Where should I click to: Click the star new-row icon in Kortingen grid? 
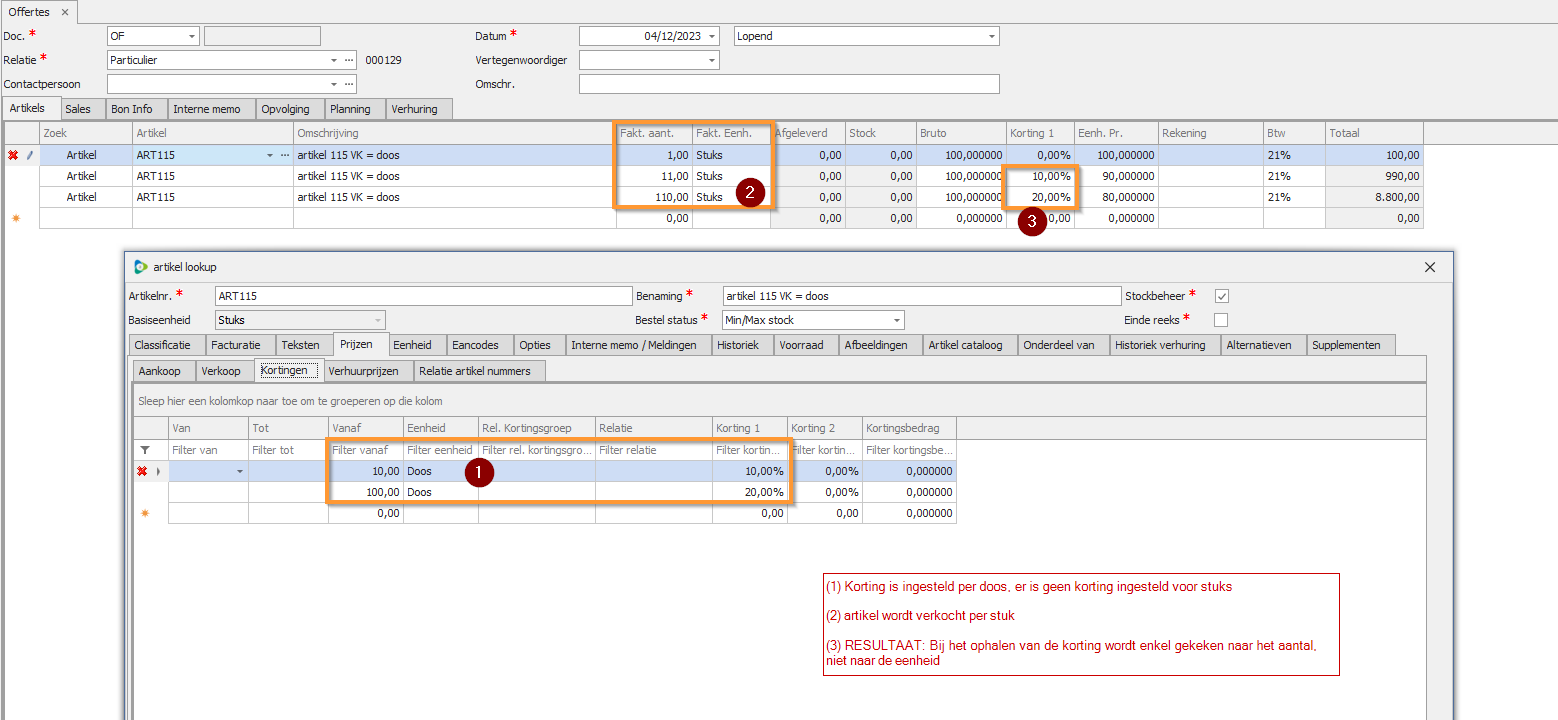coord(144,513)
